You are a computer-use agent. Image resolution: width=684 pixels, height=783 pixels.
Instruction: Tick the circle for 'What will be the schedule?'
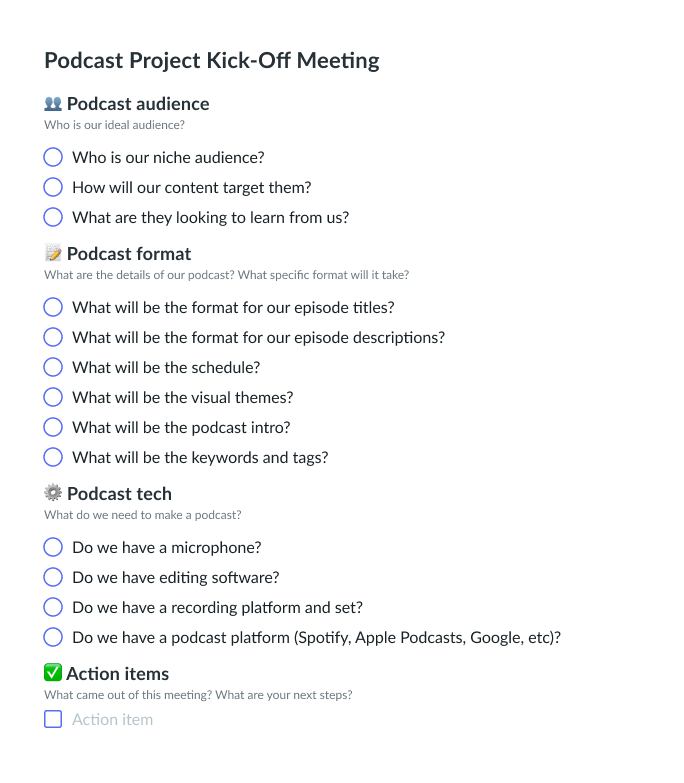point(53,368)
